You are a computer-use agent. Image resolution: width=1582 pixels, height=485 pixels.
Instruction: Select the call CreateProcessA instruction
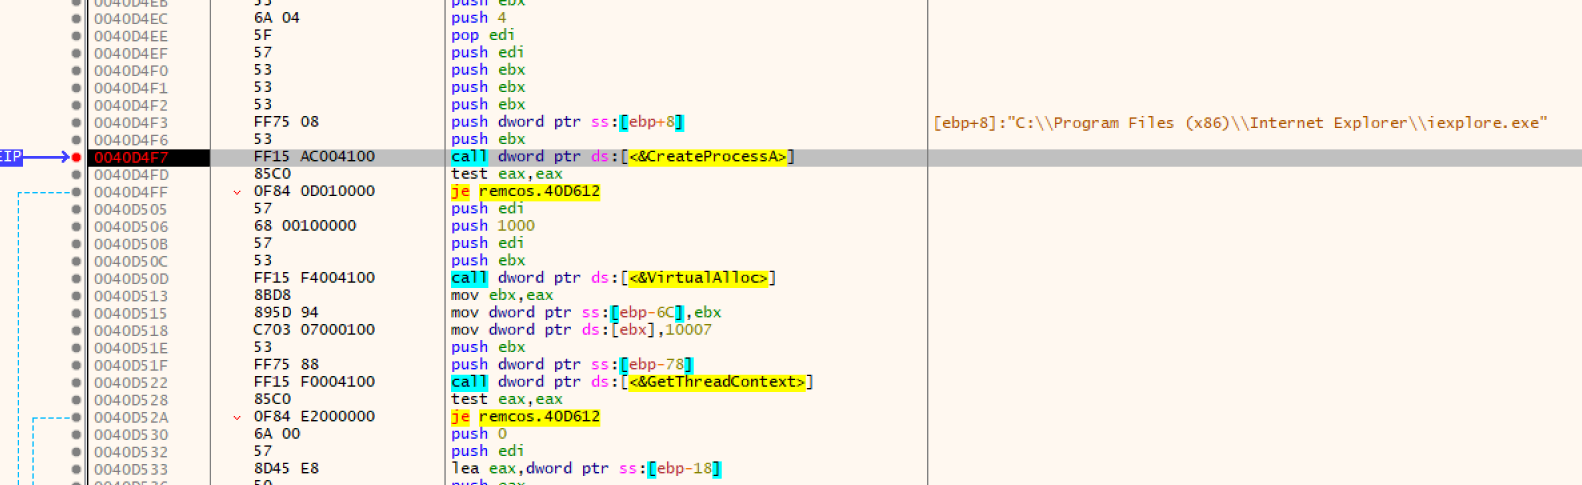click(623, 157)
